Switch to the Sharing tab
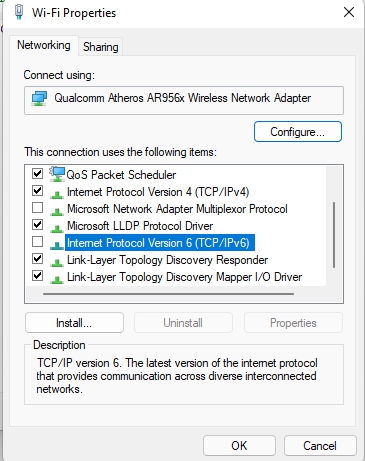This screenshot has width=365, height=461. click(x=101, y=47)
